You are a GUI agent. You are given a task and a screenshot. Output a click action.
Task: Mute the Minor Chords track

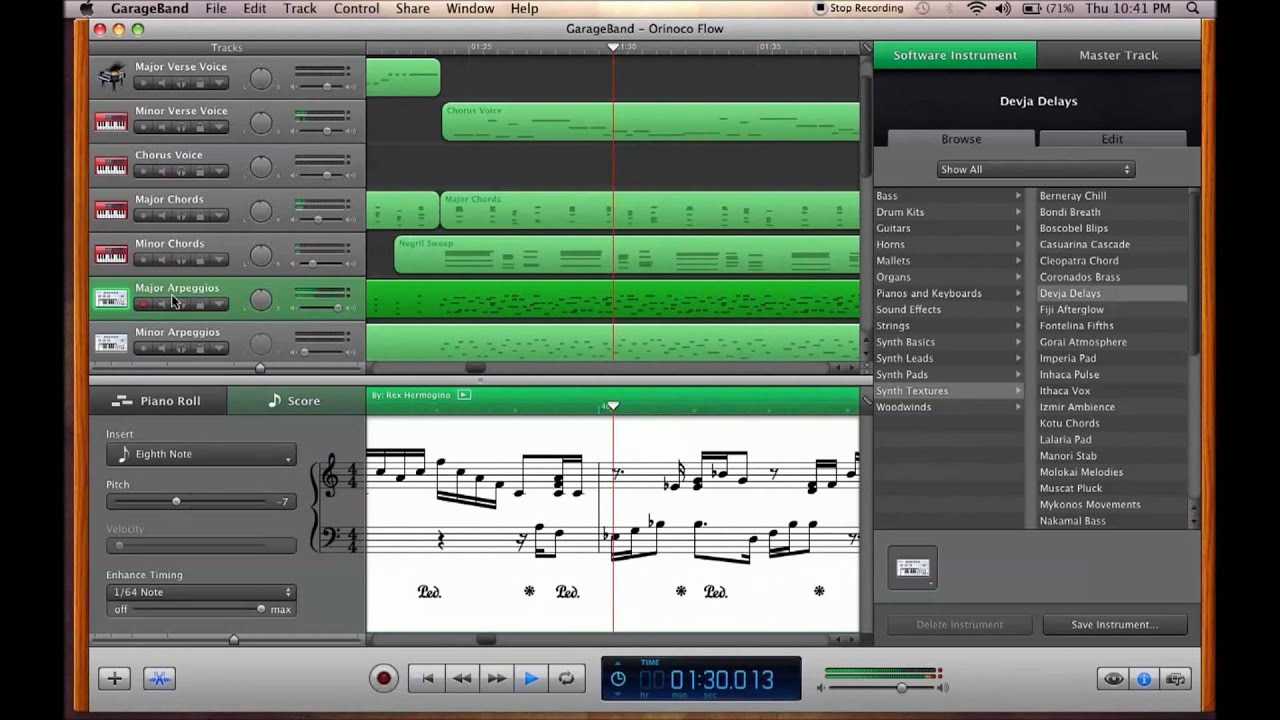(x=161, y=259)
